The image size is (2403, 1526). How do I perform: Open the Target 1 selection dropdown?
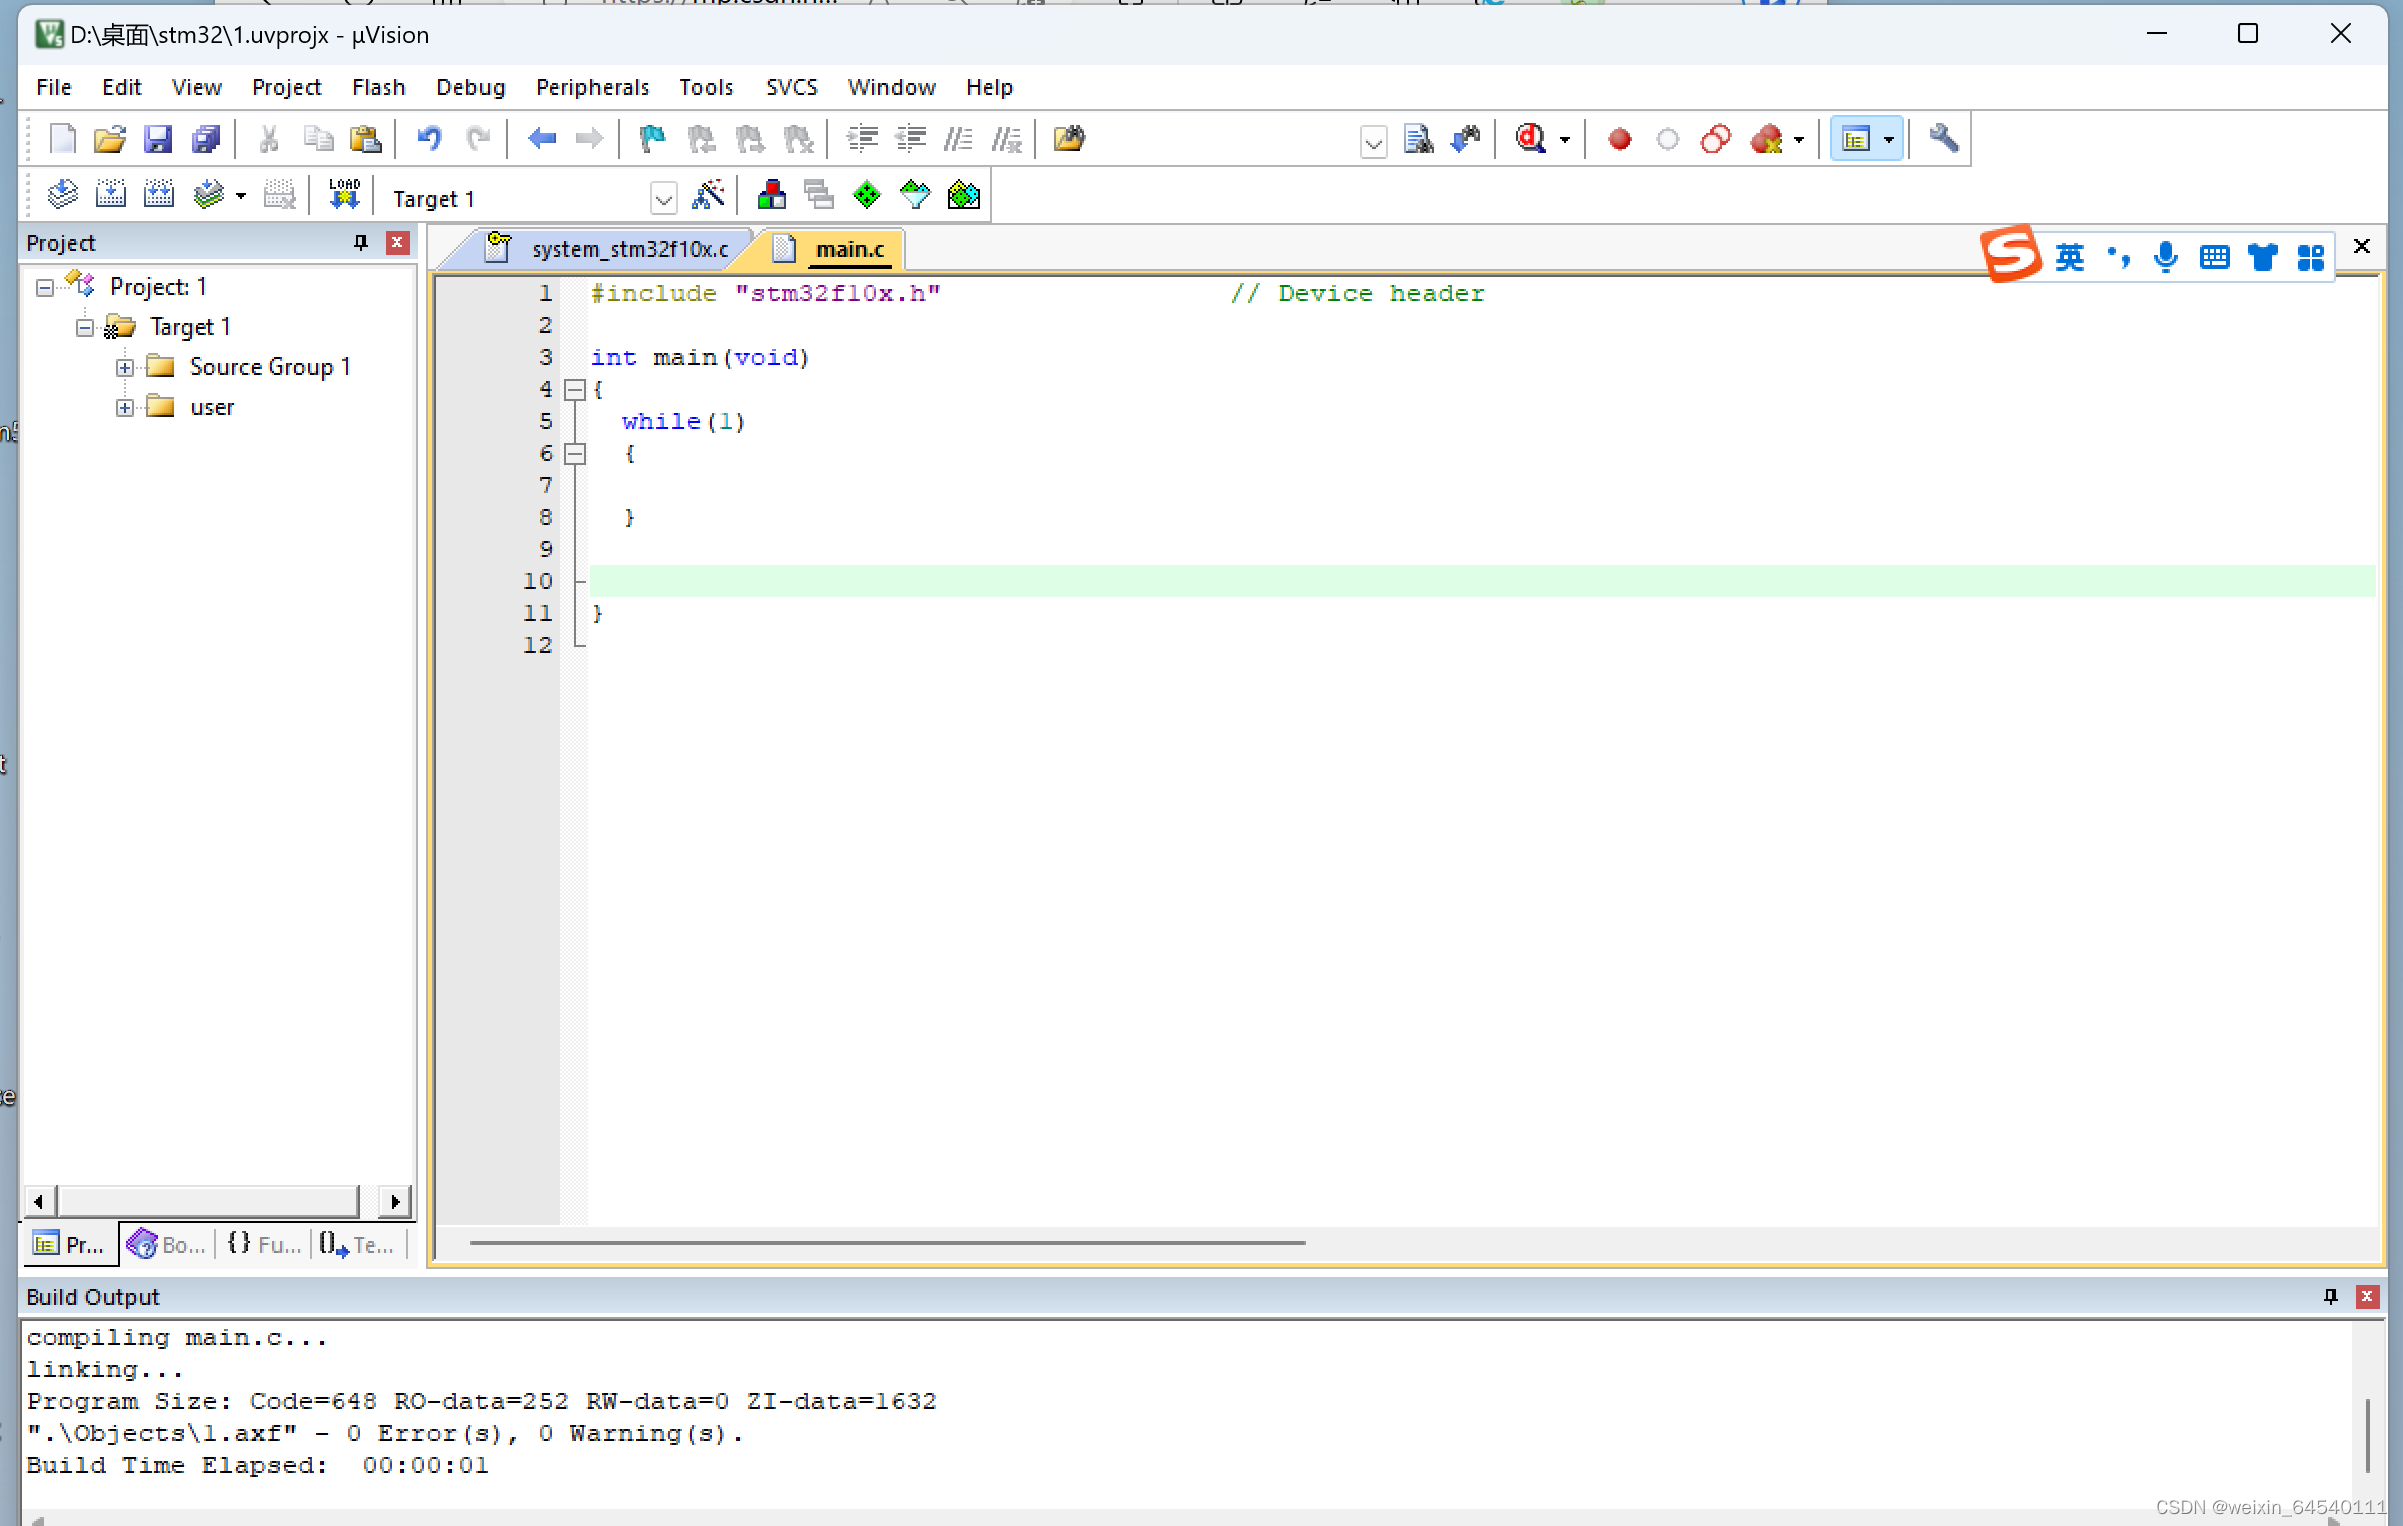(x=663, y=197)
